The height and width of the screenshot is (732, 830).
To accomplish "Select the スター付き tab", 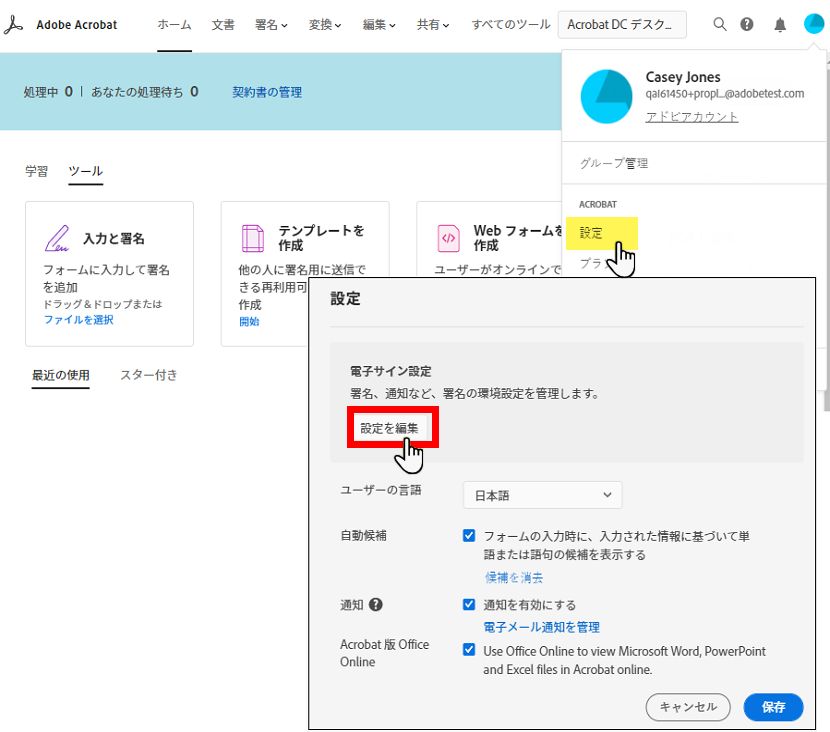I will 149,375.
